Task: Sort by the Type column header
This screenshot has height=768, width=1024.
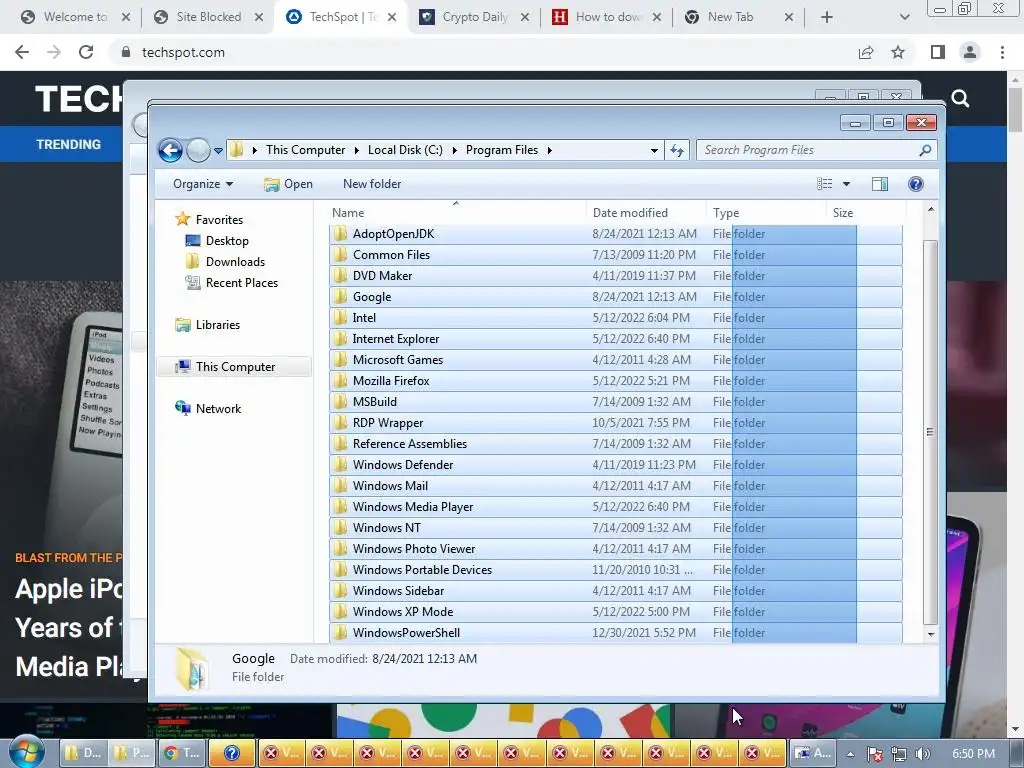Action: click(x=766, y=213)
